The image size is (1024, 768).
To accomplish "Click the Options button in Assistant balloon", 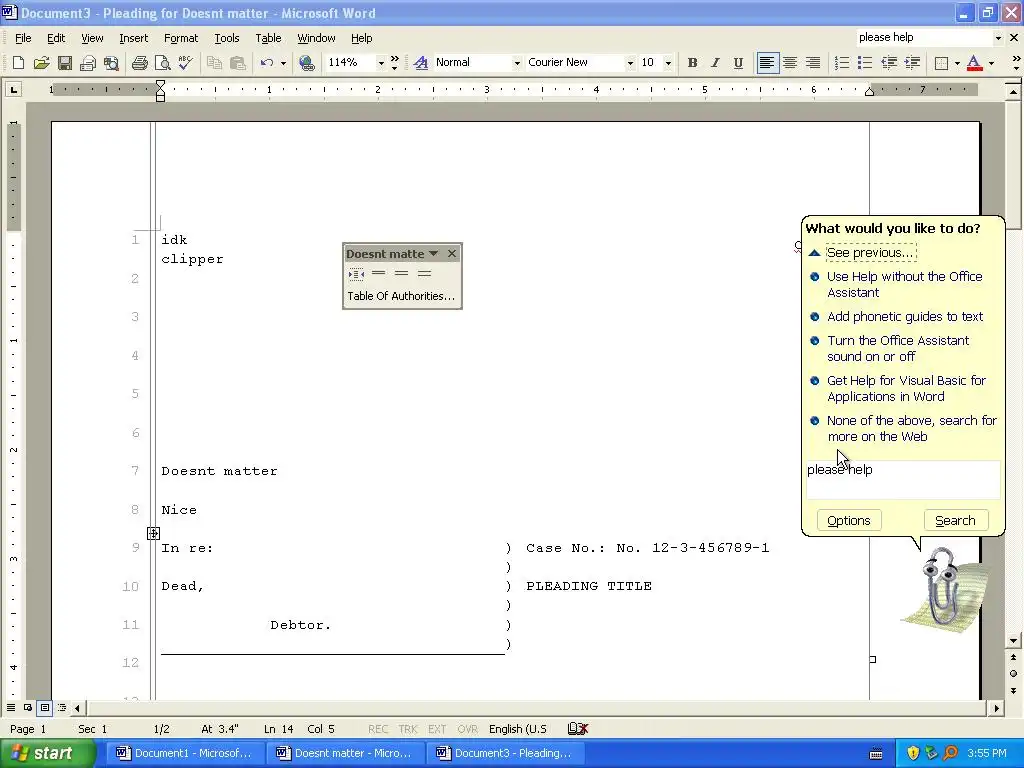I will [849, 520].
